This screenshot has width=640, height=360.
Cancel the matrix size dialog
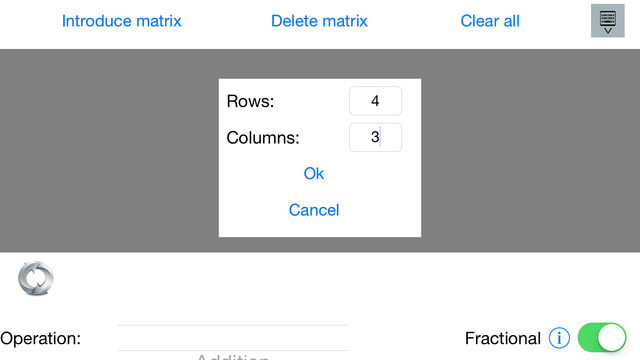[314, 210]
